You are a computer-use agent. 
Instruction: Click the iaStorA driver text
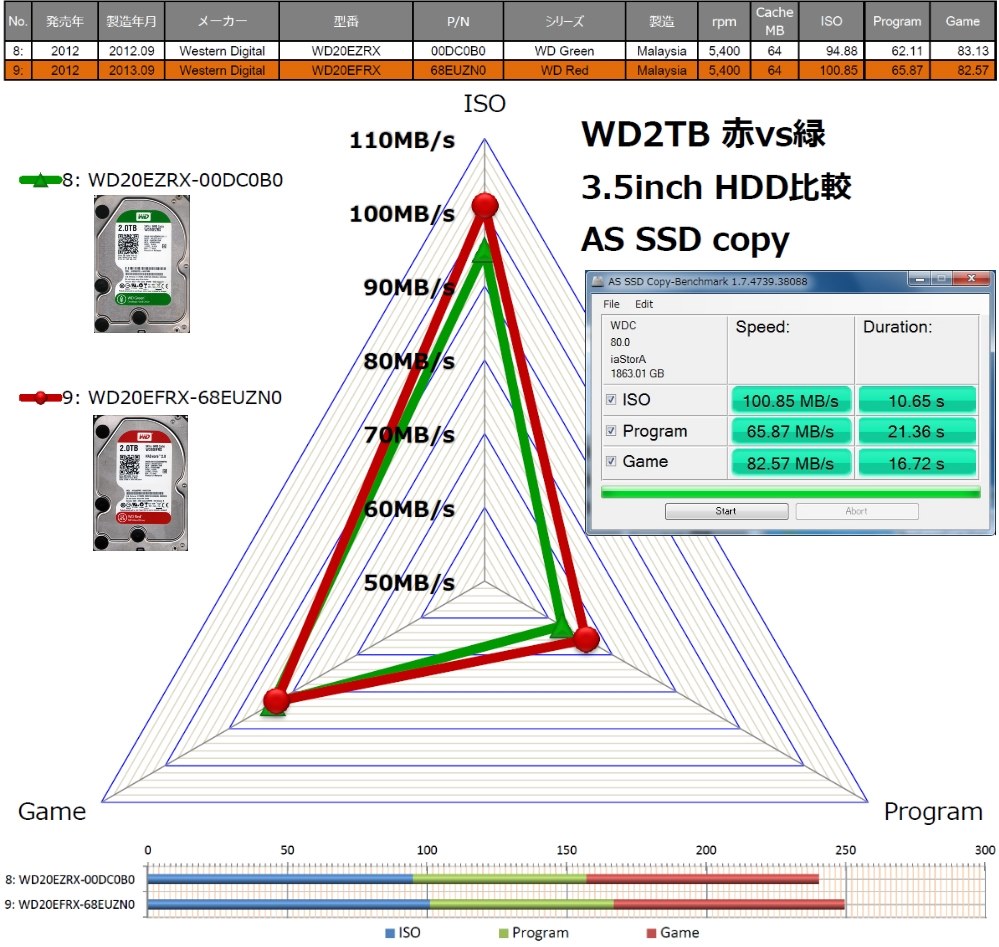pyautogui.click(x=628, y=359)
